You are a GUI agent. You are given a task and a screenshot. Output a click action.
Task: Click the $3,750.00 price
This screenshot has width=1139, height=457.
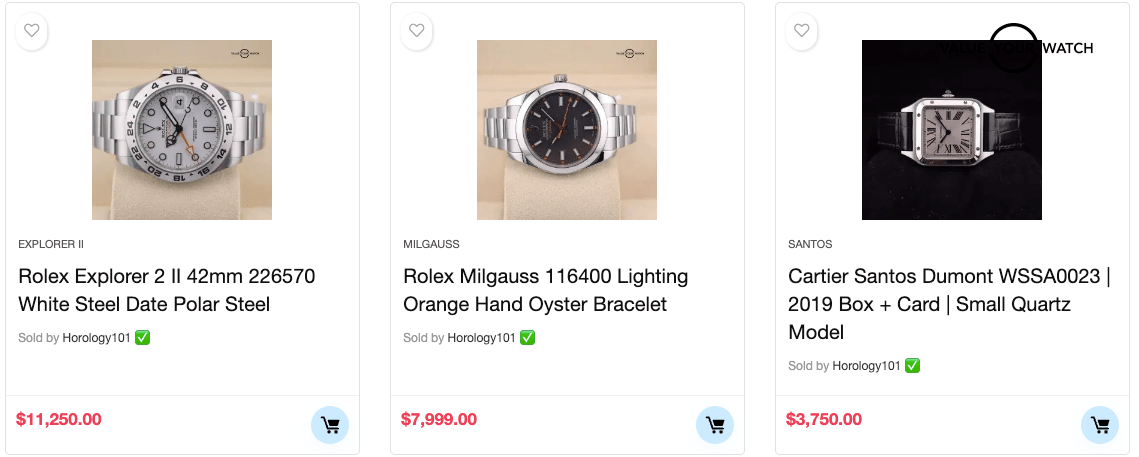coord(824,419)
